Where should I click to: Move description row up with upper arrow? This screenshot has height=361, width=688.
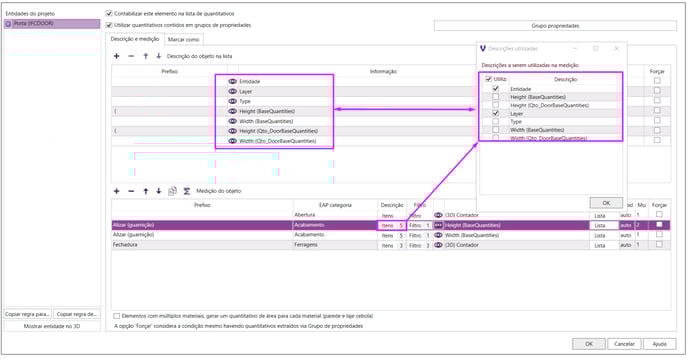pyautogui.click(x=146, y=56)
